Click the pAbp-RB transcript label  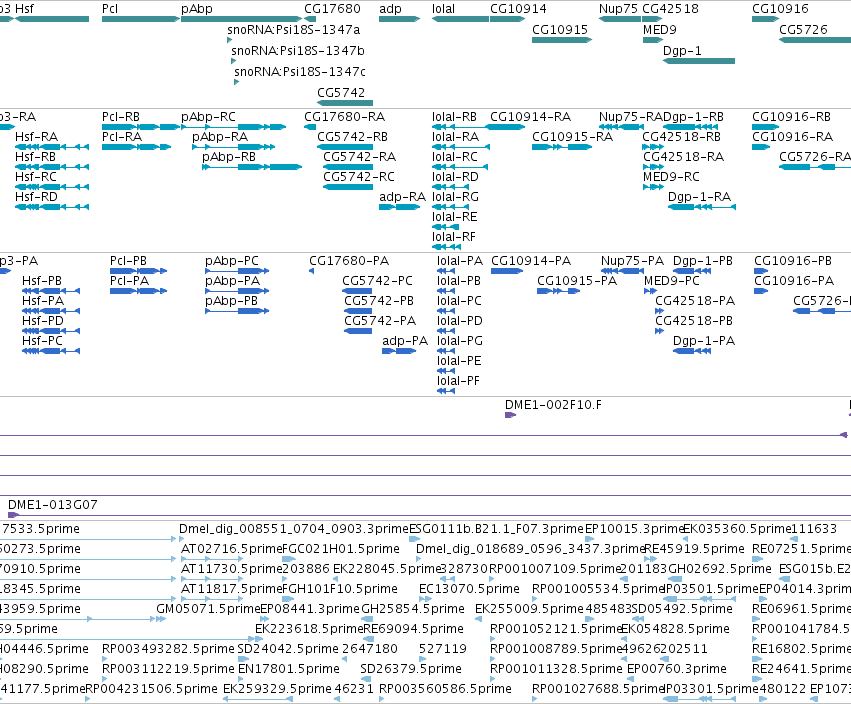[x=229, y=157]
